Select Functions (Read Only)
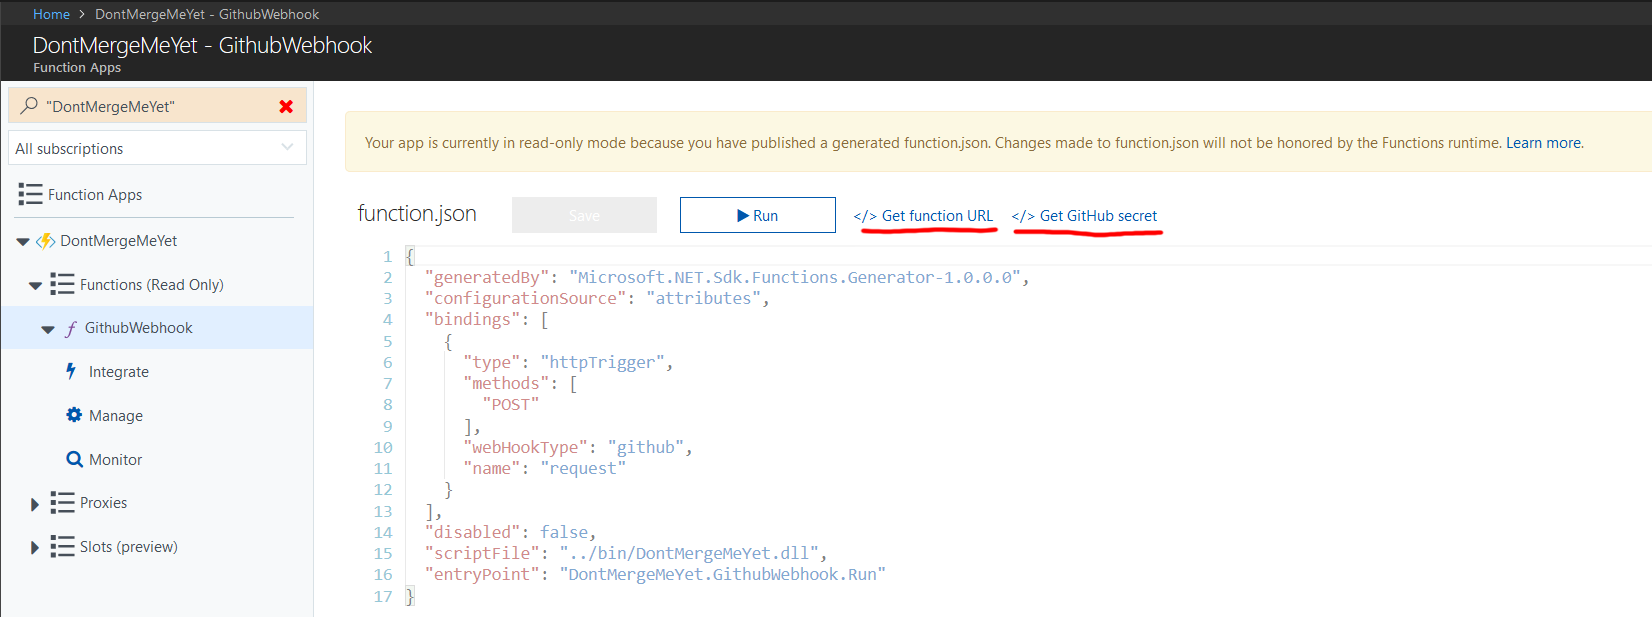Image resolution: width=1652 pixels, height=617 pixels. tap(152, 285)
